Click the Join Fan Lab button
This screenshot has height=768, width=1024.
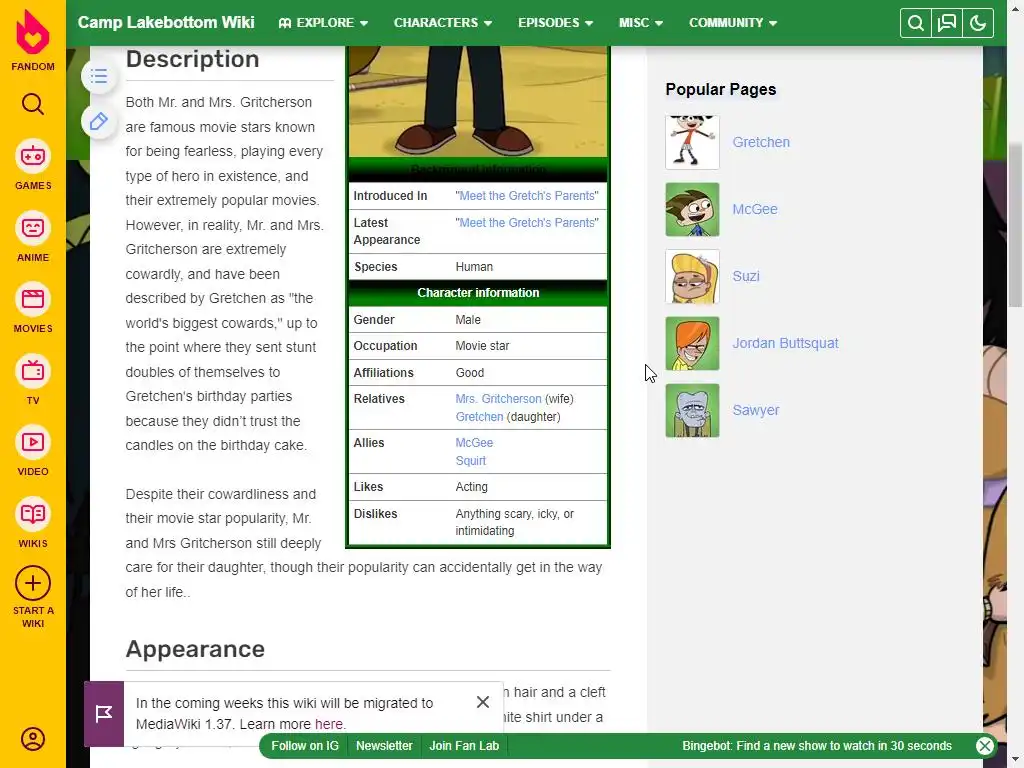click(x=464, y=746)
